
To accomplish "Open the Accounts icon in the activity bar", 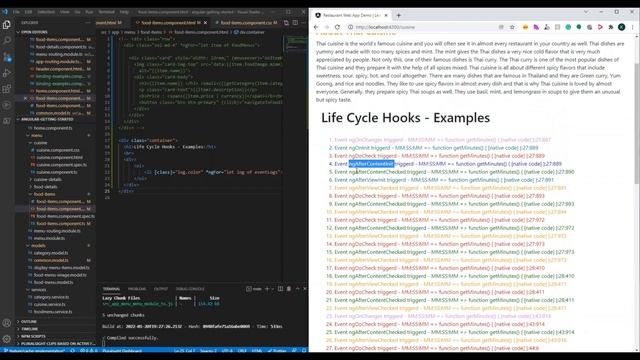I will (x=7, y=323).
